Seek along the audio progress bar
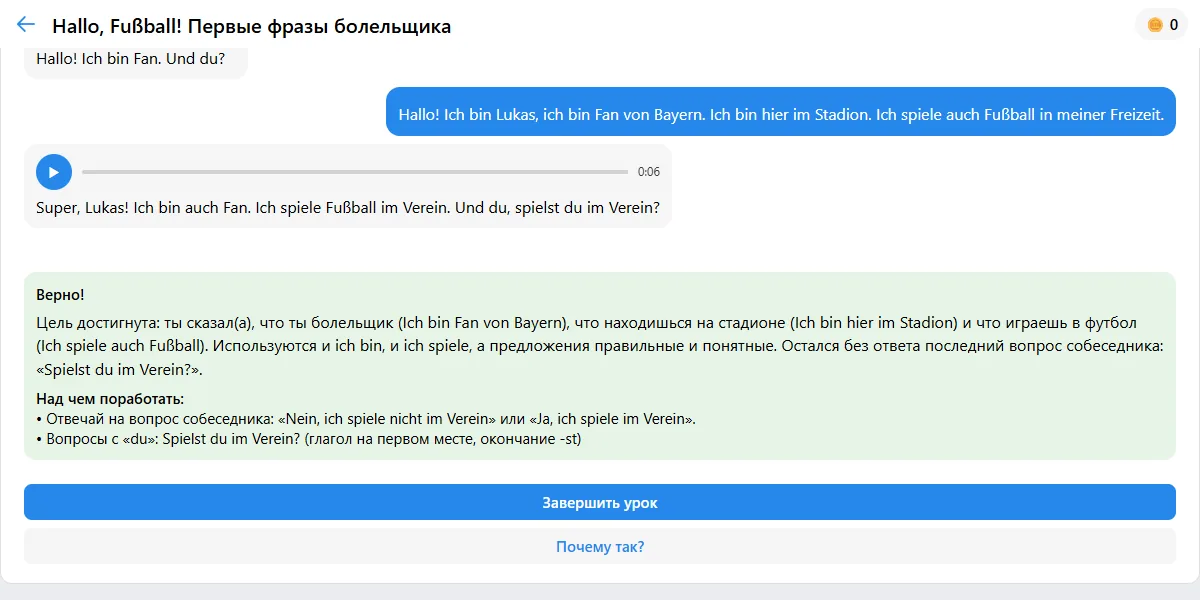Viewport: 1200px width, 600px height. click(x=355, y=172)
